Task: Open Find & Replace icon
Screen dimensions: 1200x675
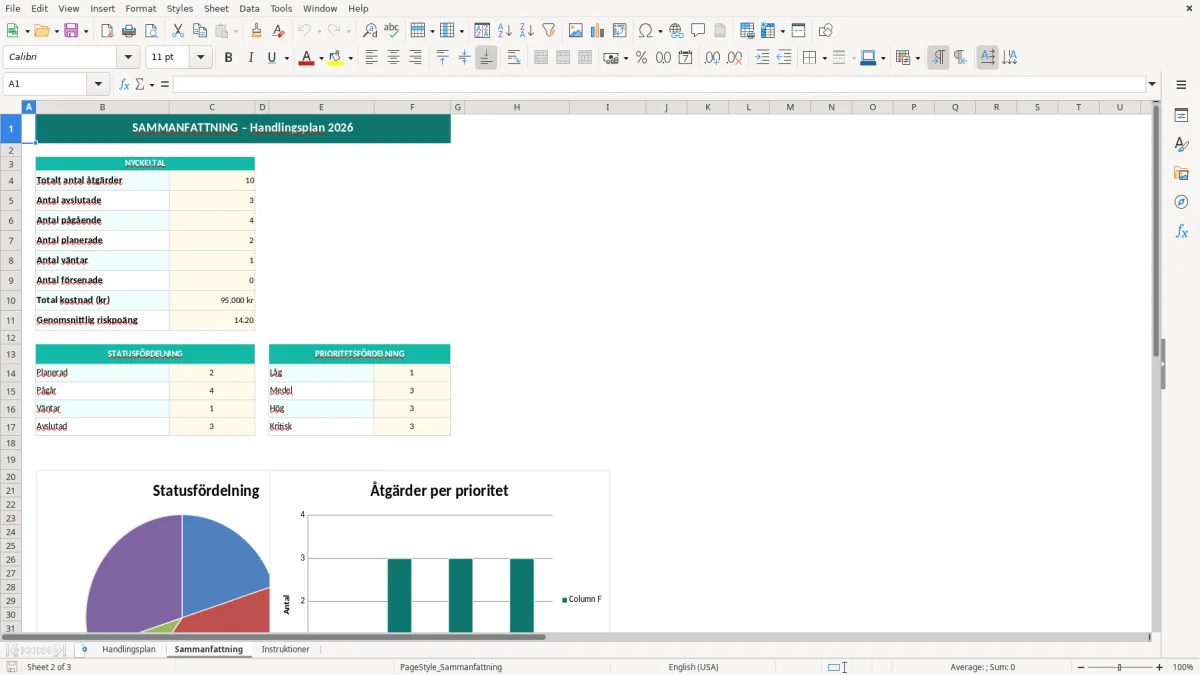Action: coord(370,31)
